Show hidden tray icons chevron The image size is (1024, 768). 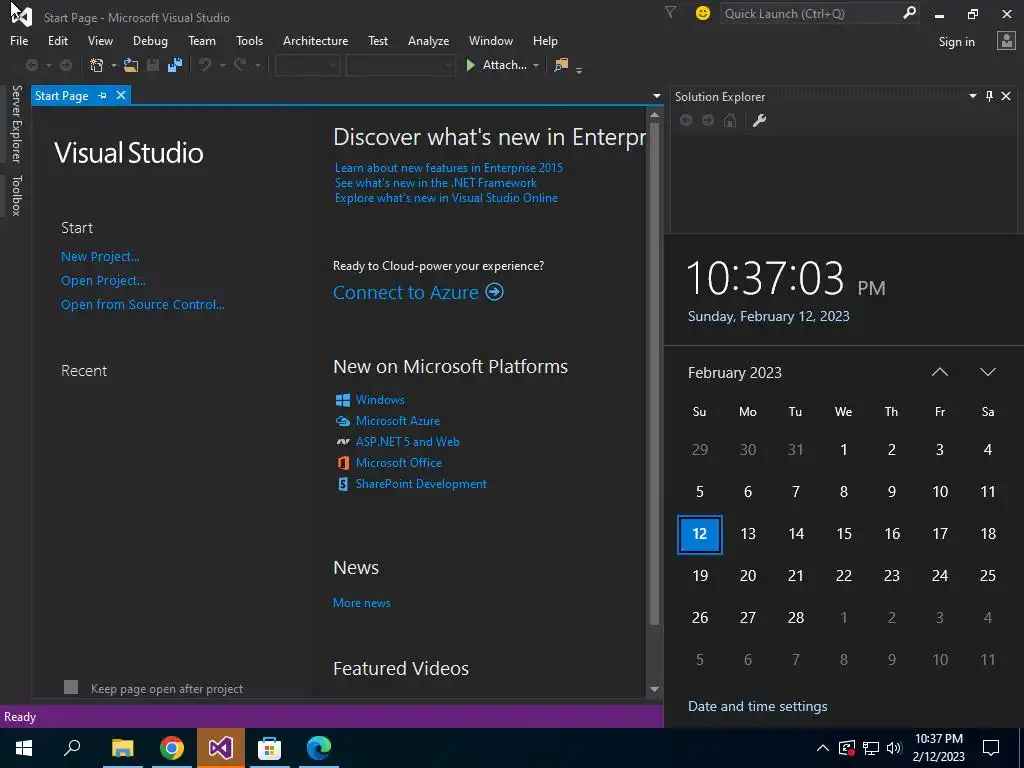823,748
